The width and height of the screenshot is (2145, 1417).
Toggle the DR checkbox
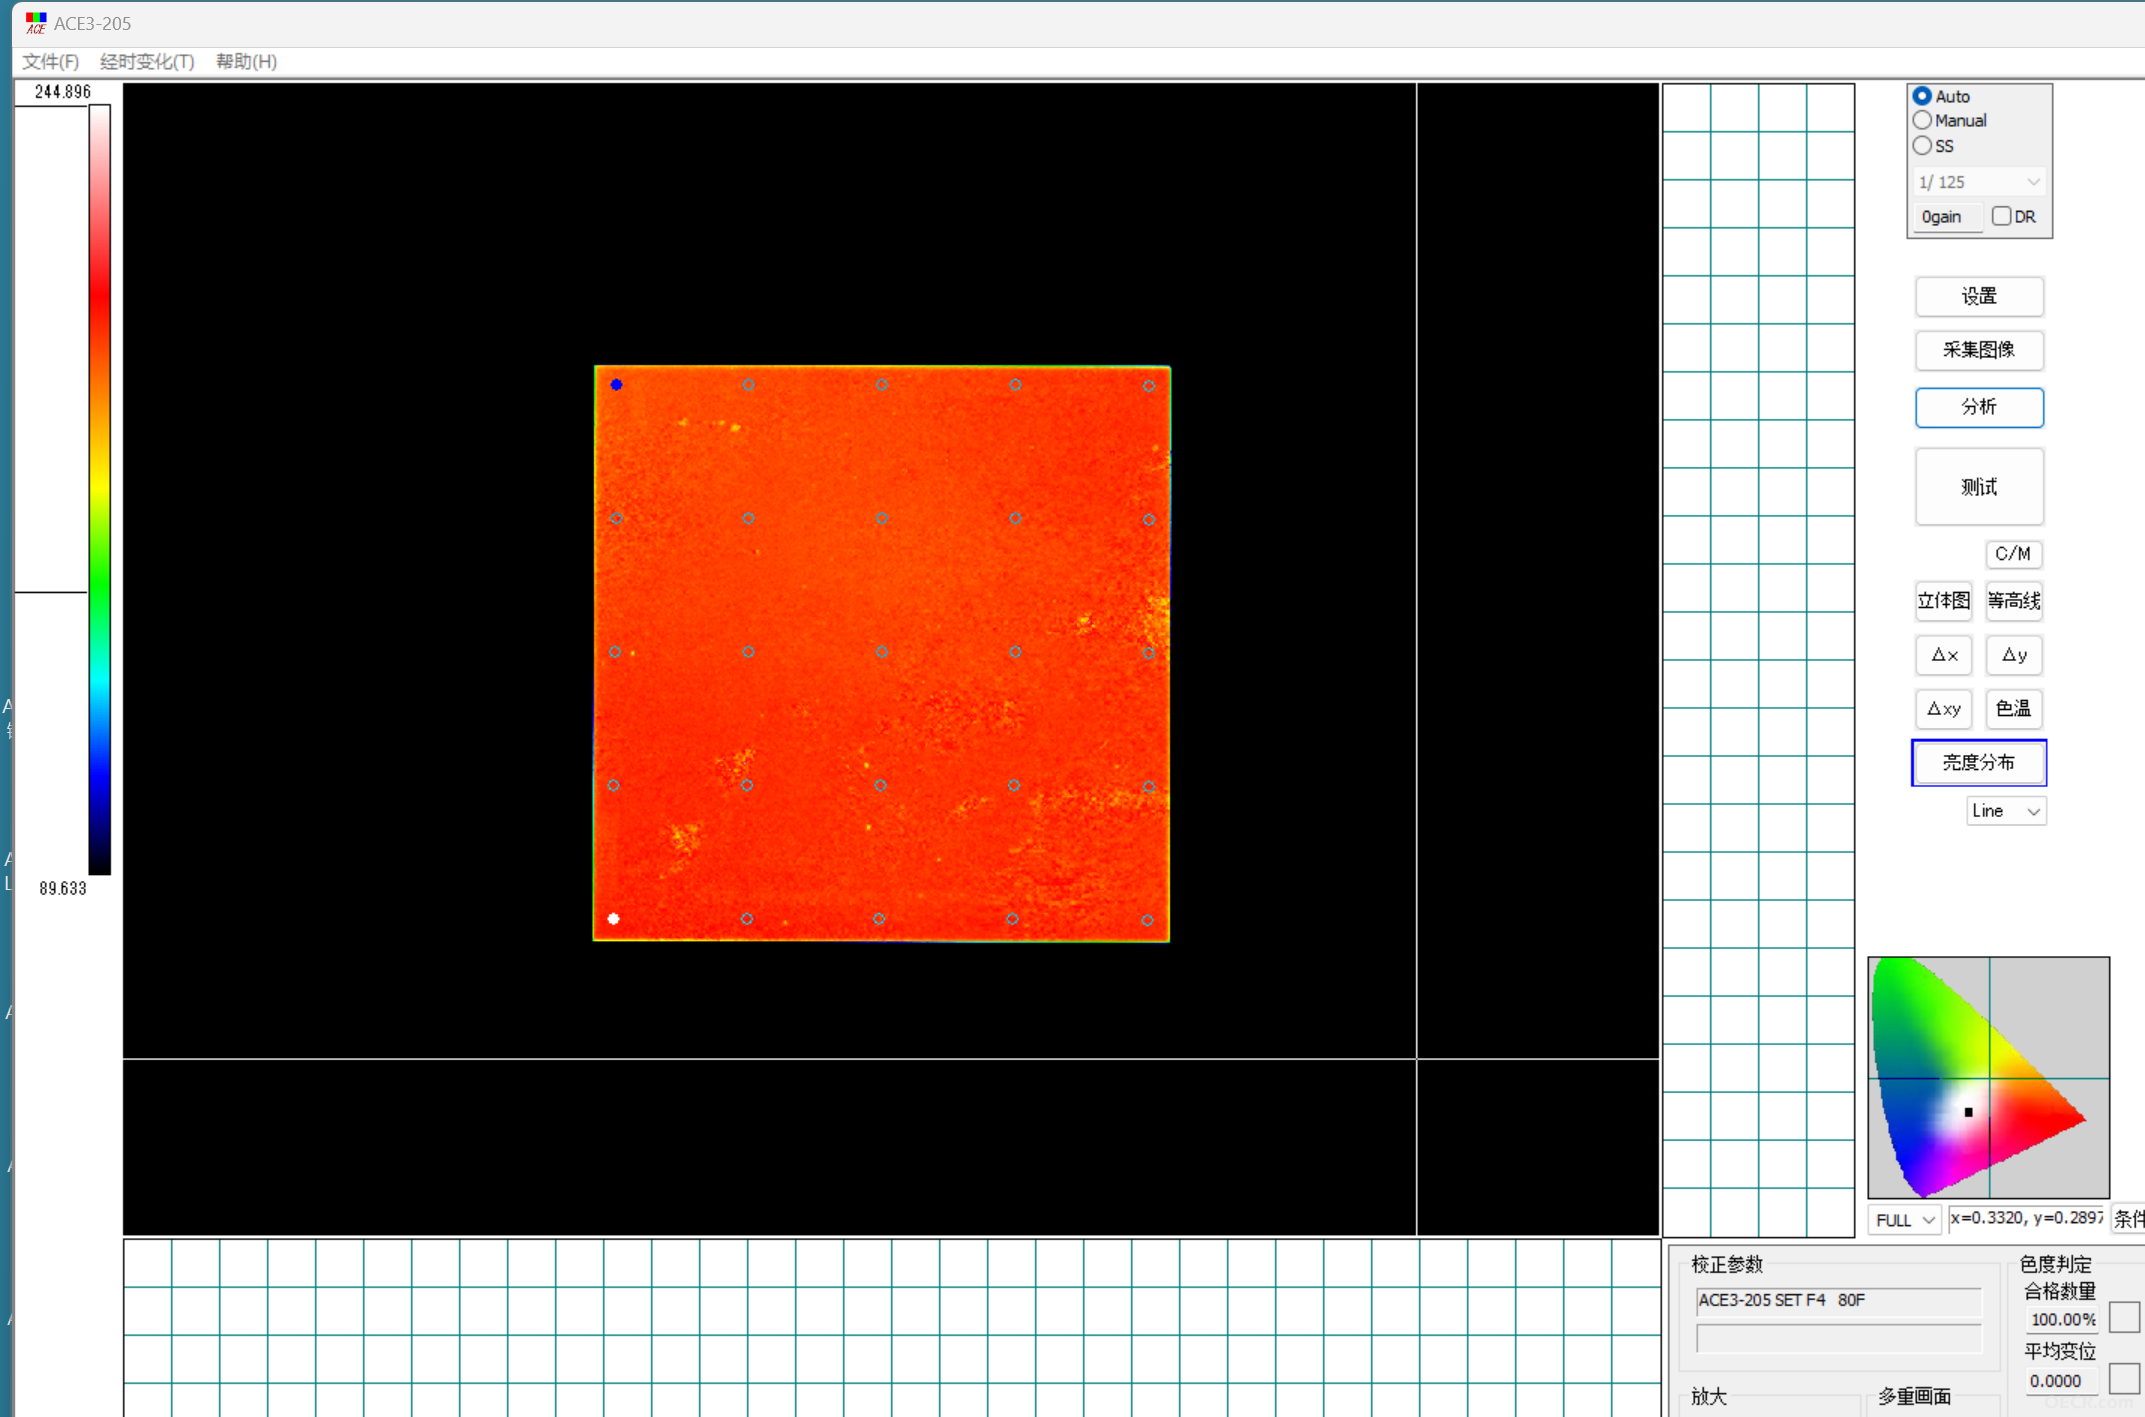(2001, 216)
